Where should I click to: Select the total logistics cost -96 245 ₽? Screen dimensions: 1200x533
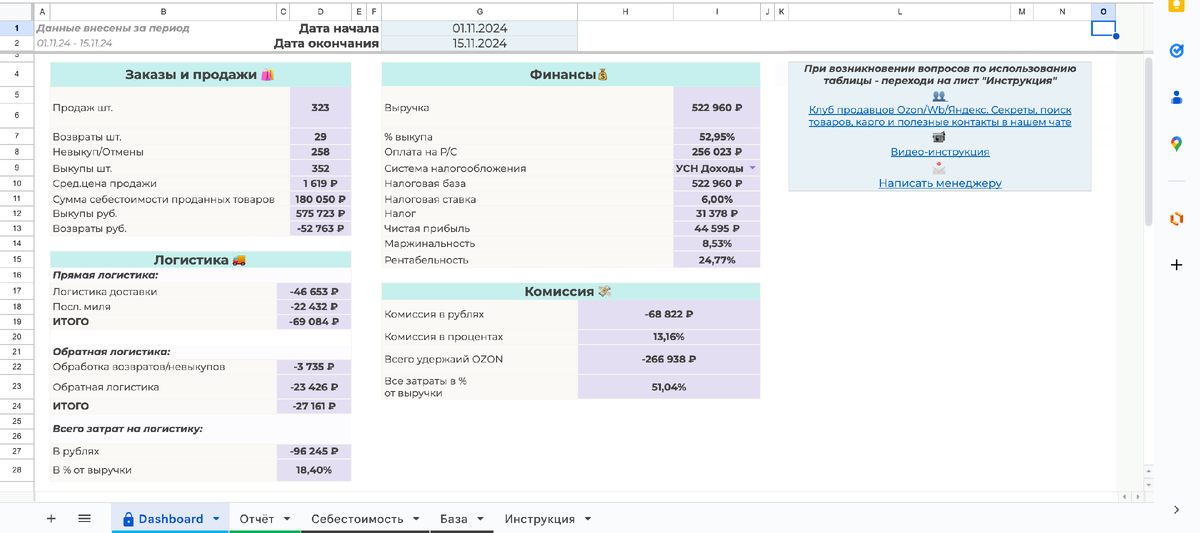tap(314, 451)
